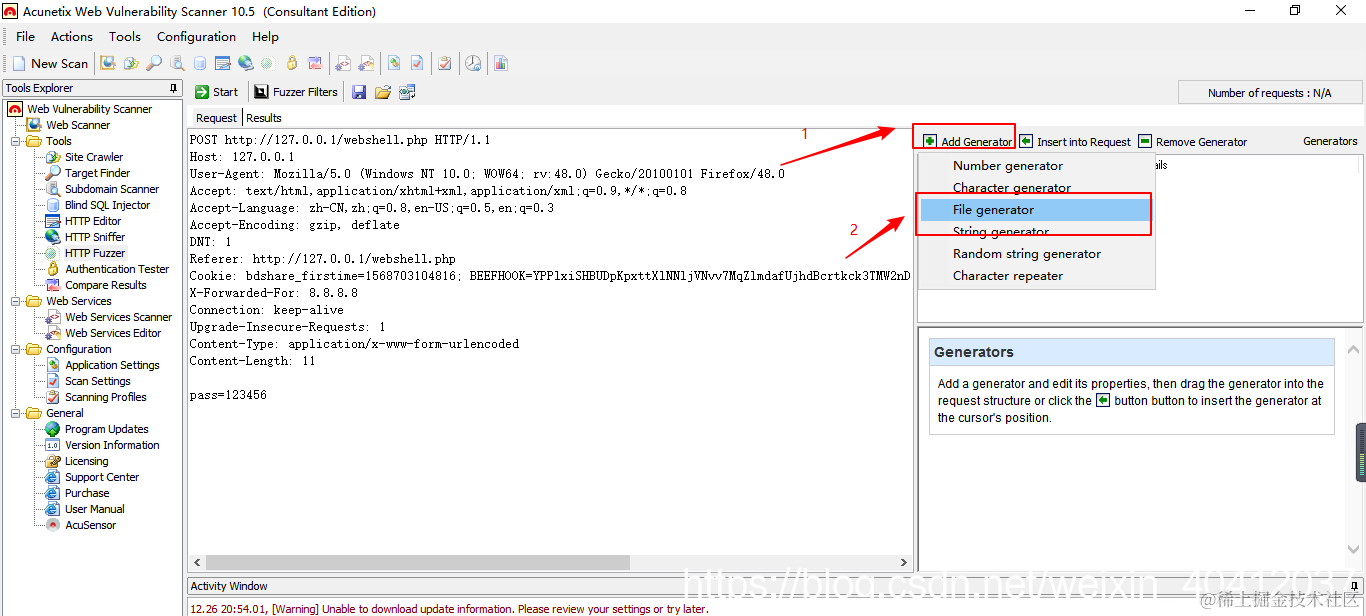This screenshot has width=1366, height=616.
Task: Click Insert into Request arrow icon
Action: pyautogui.click(x=1026, y=141)
